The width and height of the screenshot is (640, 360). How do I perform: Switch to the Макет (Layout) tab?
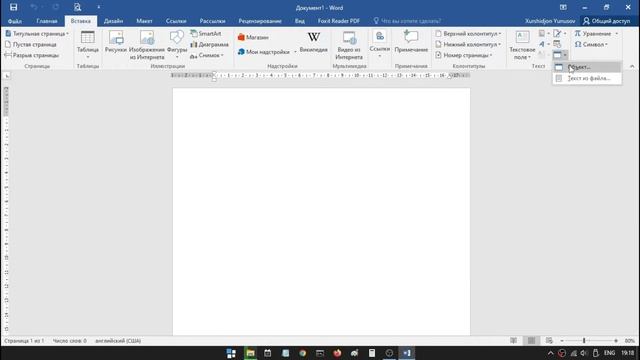tap(144, 21)
